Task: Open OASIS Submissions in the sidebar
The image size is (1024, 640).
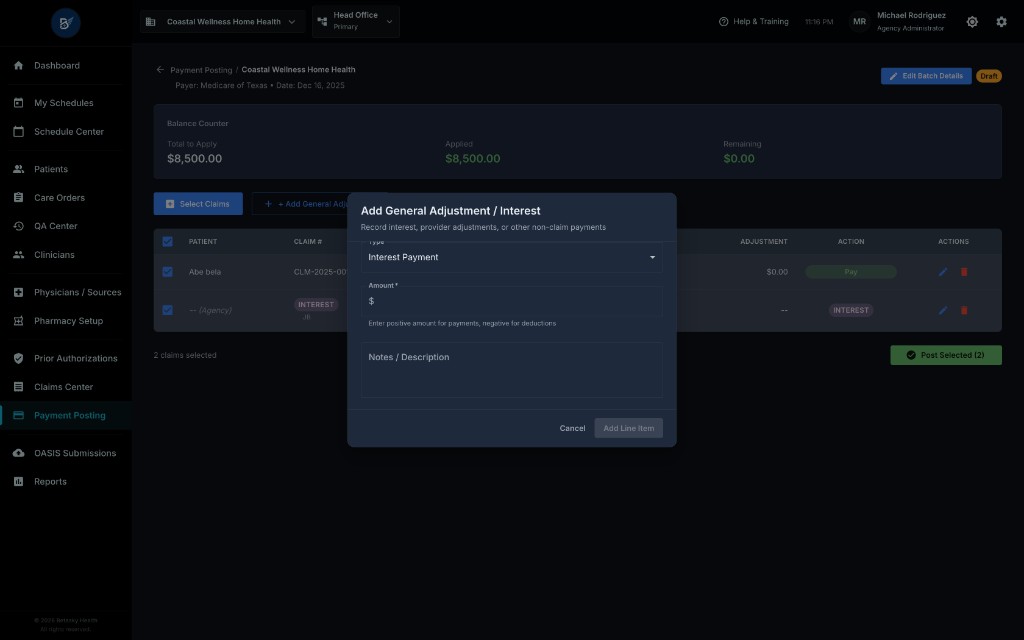Action: click(65, 453)
